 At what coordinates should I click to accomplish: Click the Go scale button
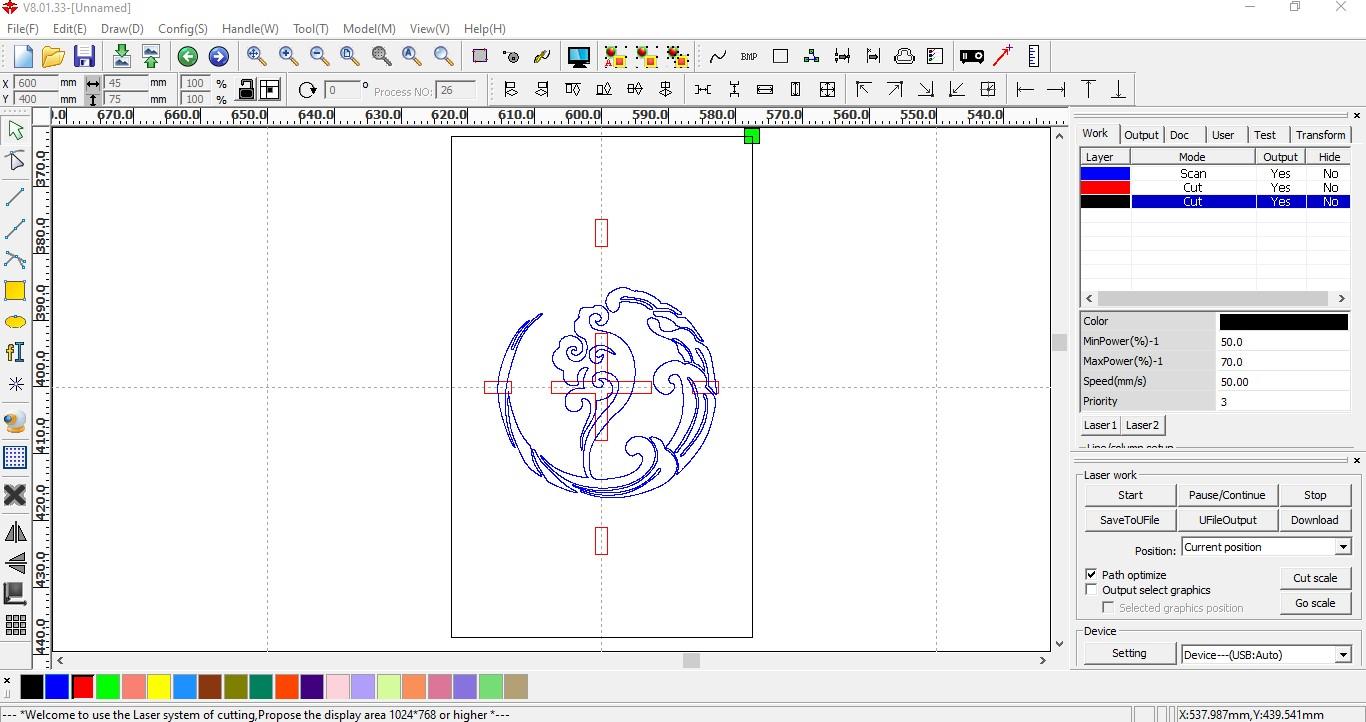point(1315,603)
